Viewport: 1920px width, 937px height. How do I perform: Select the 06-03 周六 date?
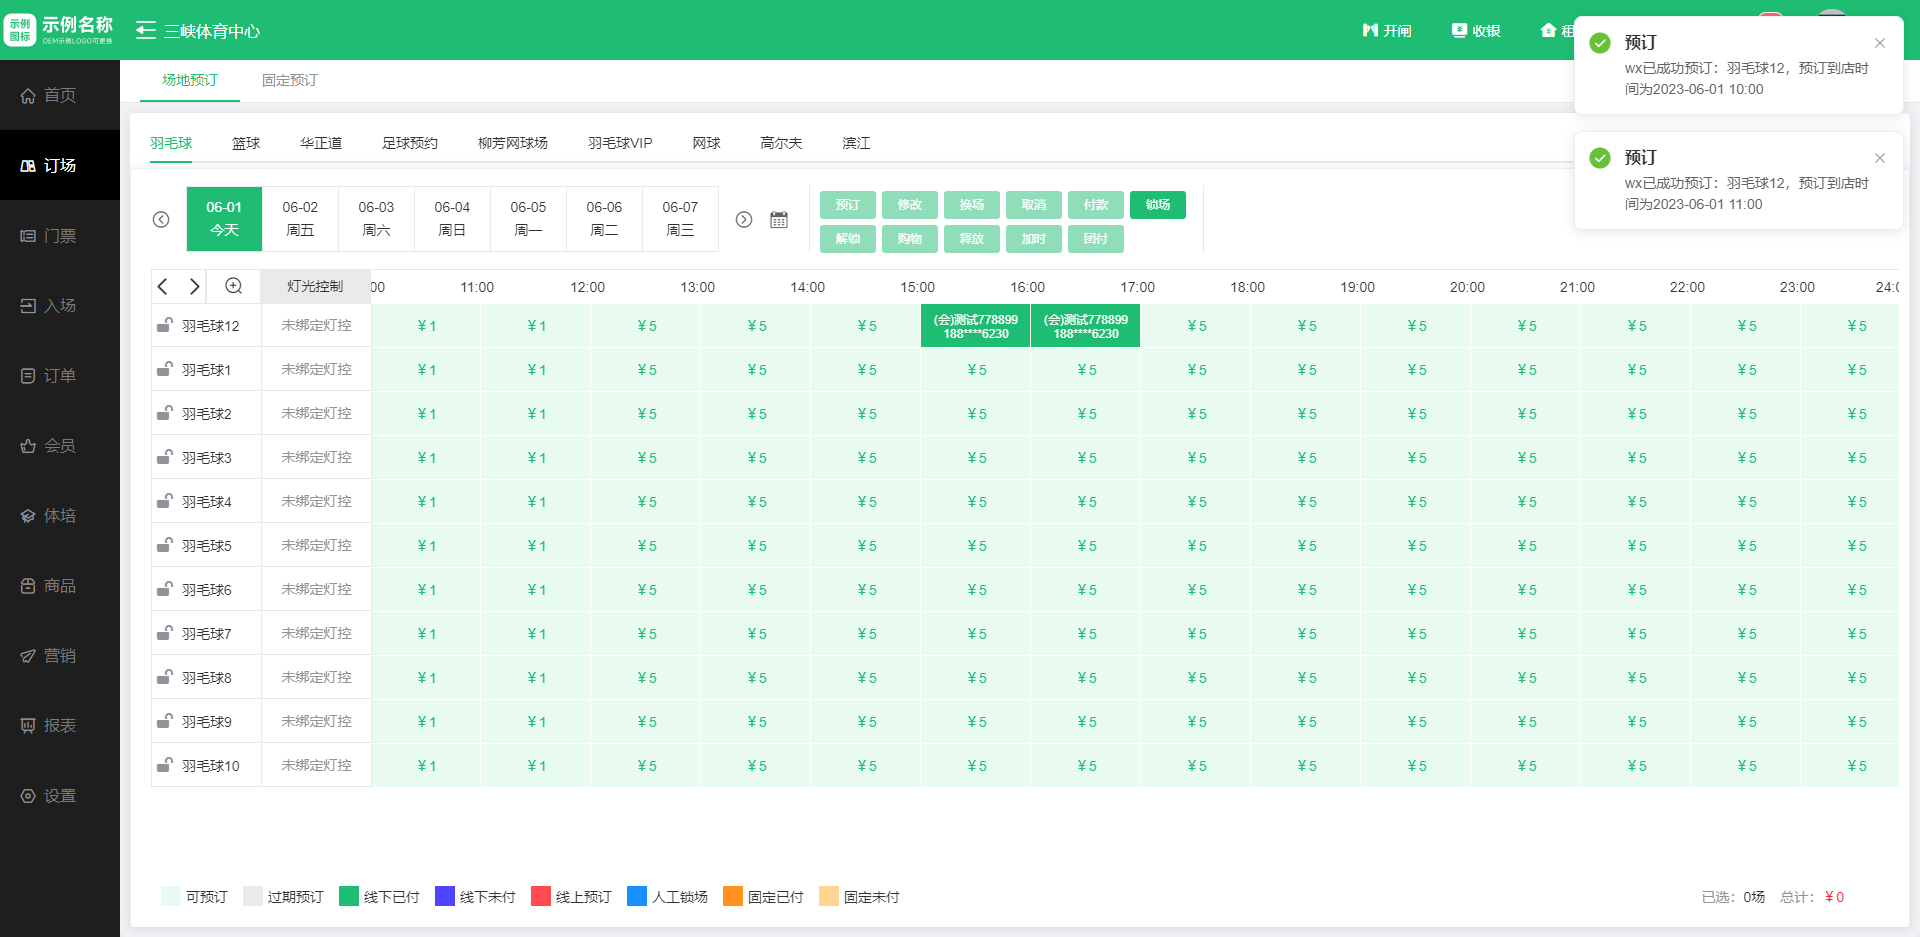376,218
